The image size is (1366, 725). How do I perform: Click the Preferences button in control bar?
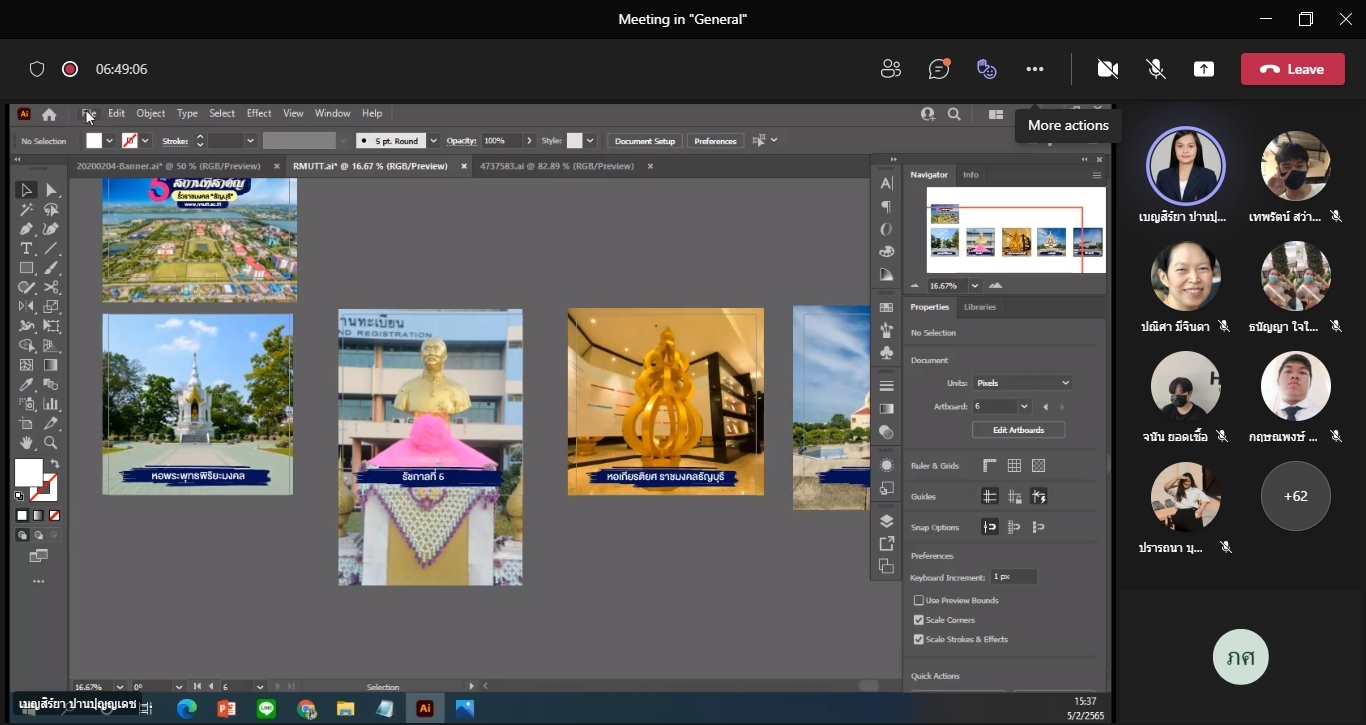[x=716, y=141]
